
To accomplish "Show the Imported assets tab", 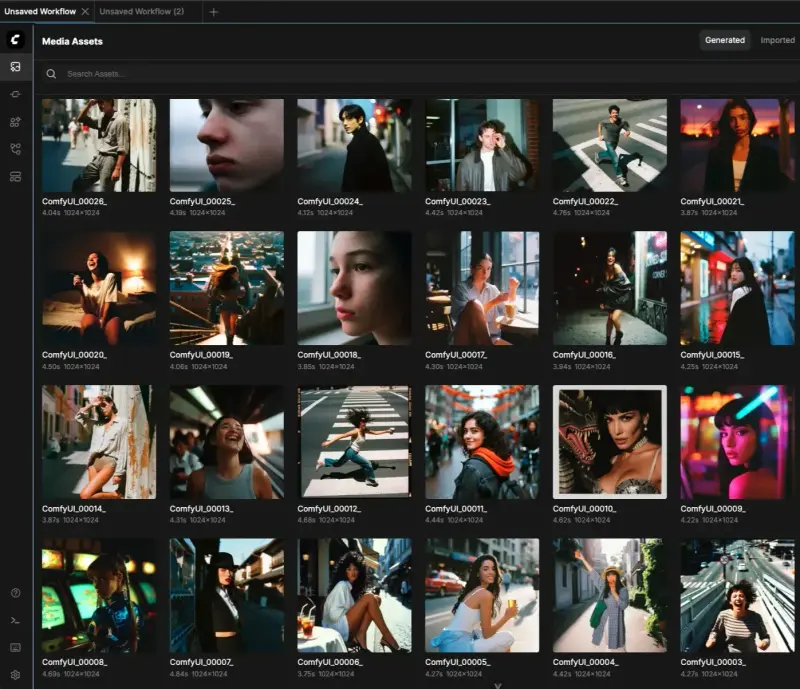I will click(777, 41).
